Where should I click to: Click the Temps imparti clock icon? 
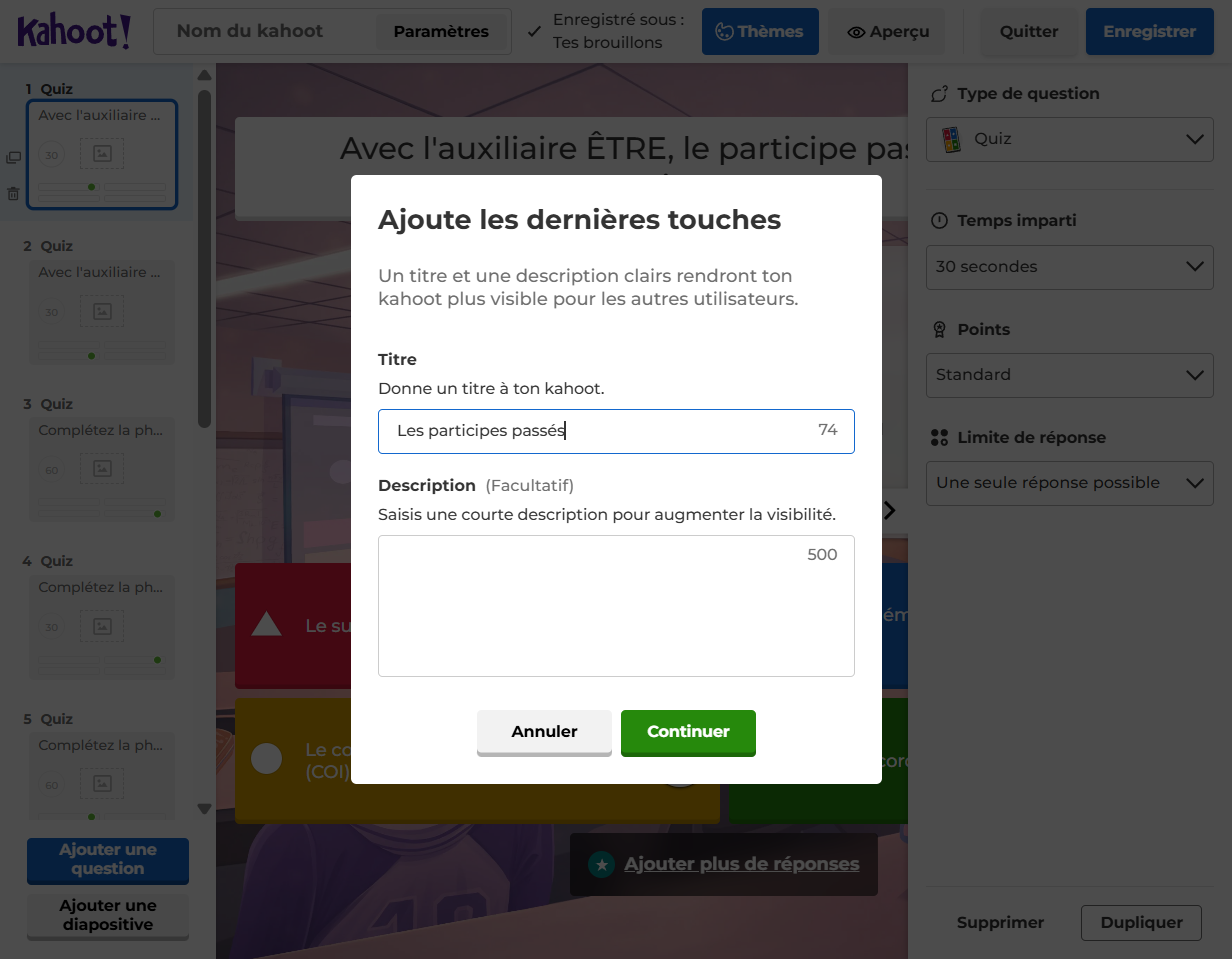click(x=938, y=221)
